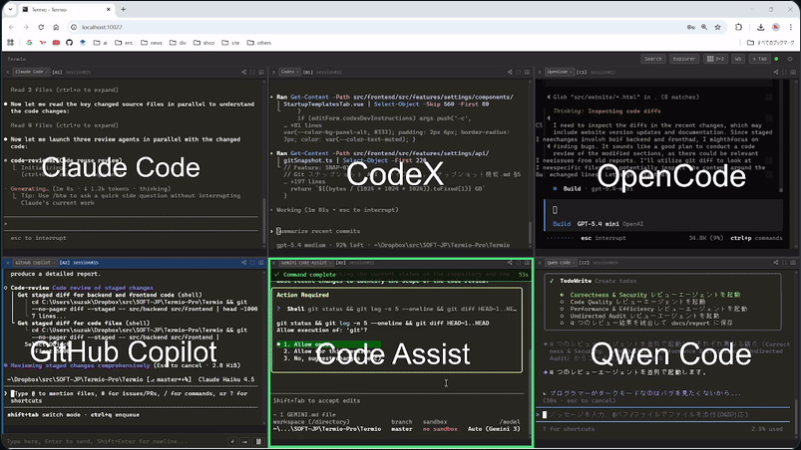The height and width of the screenshot is (450, 801).
Task: Open the Codex pane type dropdown
Action: tap(290, 72)
